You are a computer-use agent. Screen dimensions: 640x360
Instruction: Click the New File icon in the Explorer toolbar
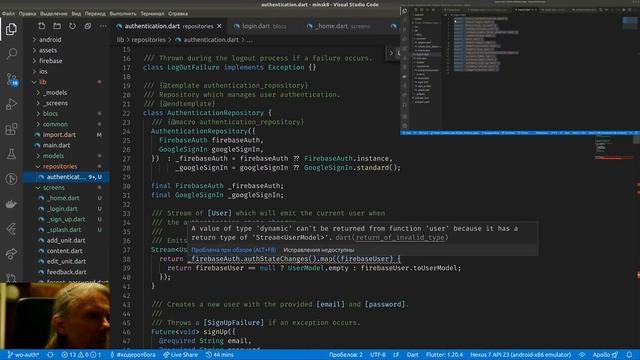tap(42, 26)
